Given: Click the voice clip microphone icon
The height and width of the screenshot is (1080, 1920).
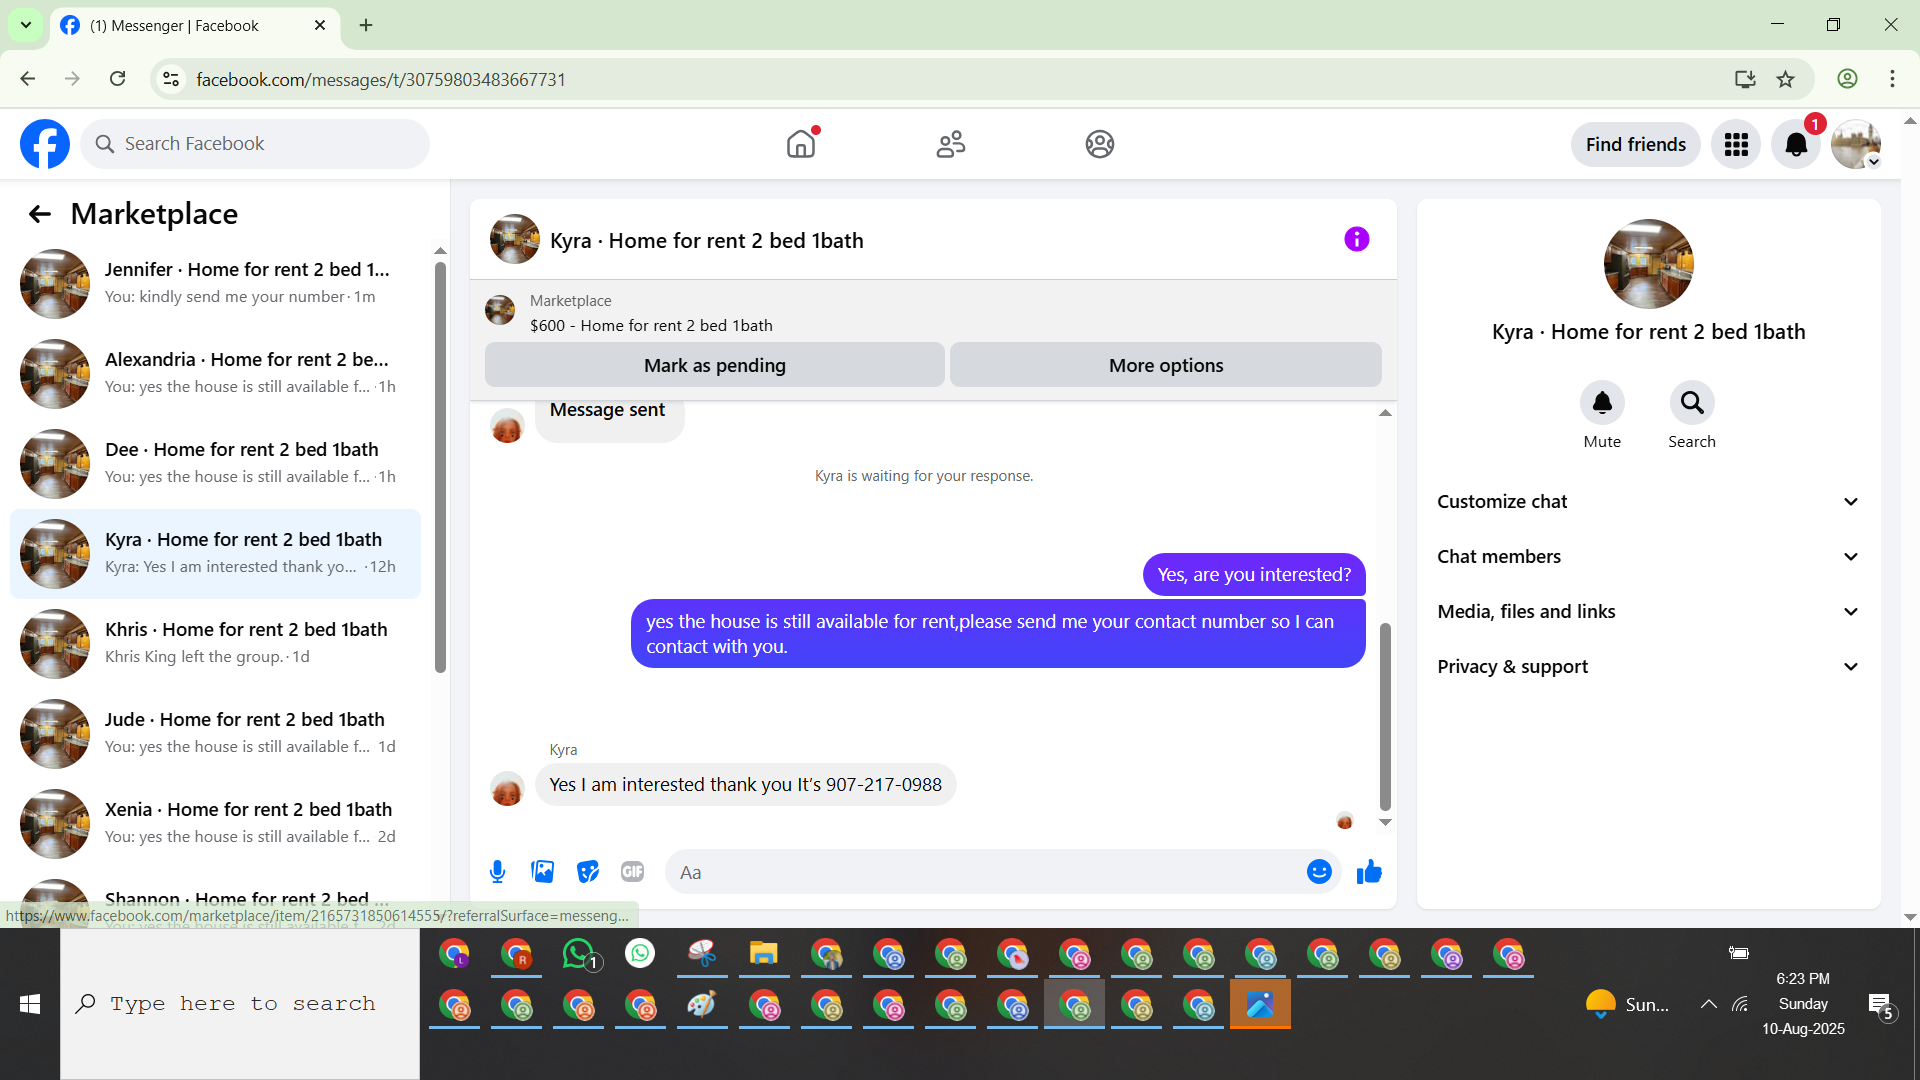Looking at the screenshot, I should [497, 872].
